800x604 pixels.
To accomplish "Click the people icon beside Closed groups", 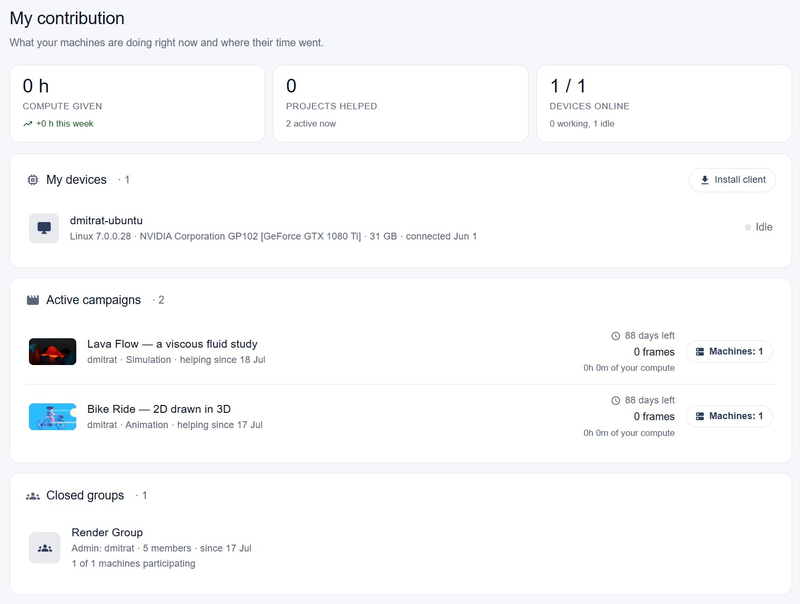I will click(33, 496).
